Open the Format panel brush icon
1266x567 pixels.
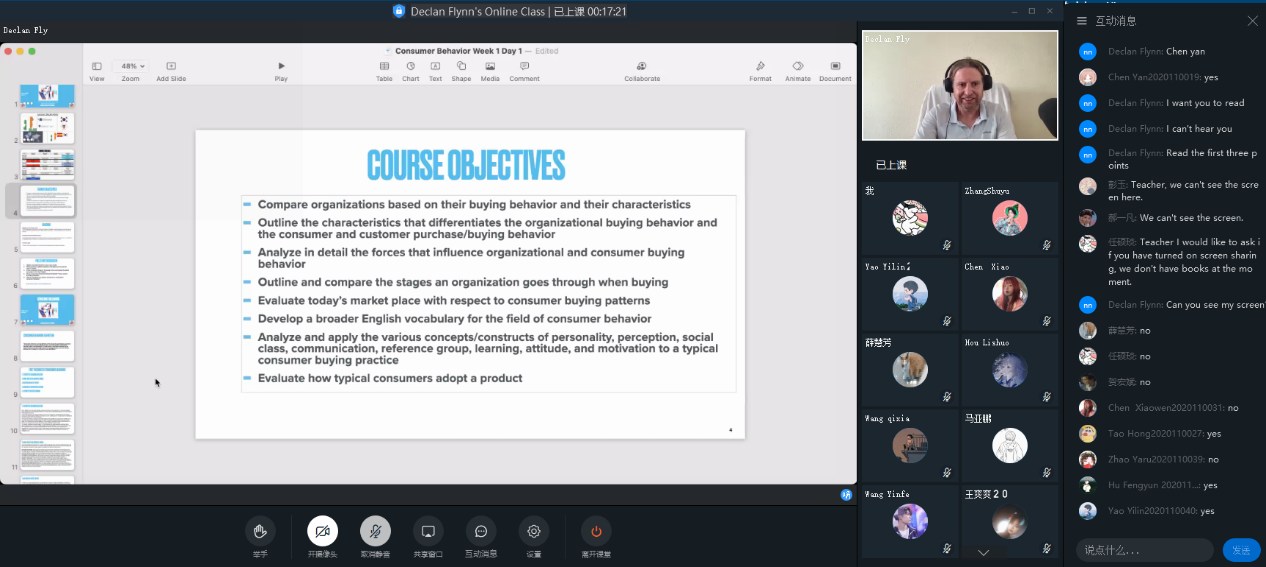760,66
